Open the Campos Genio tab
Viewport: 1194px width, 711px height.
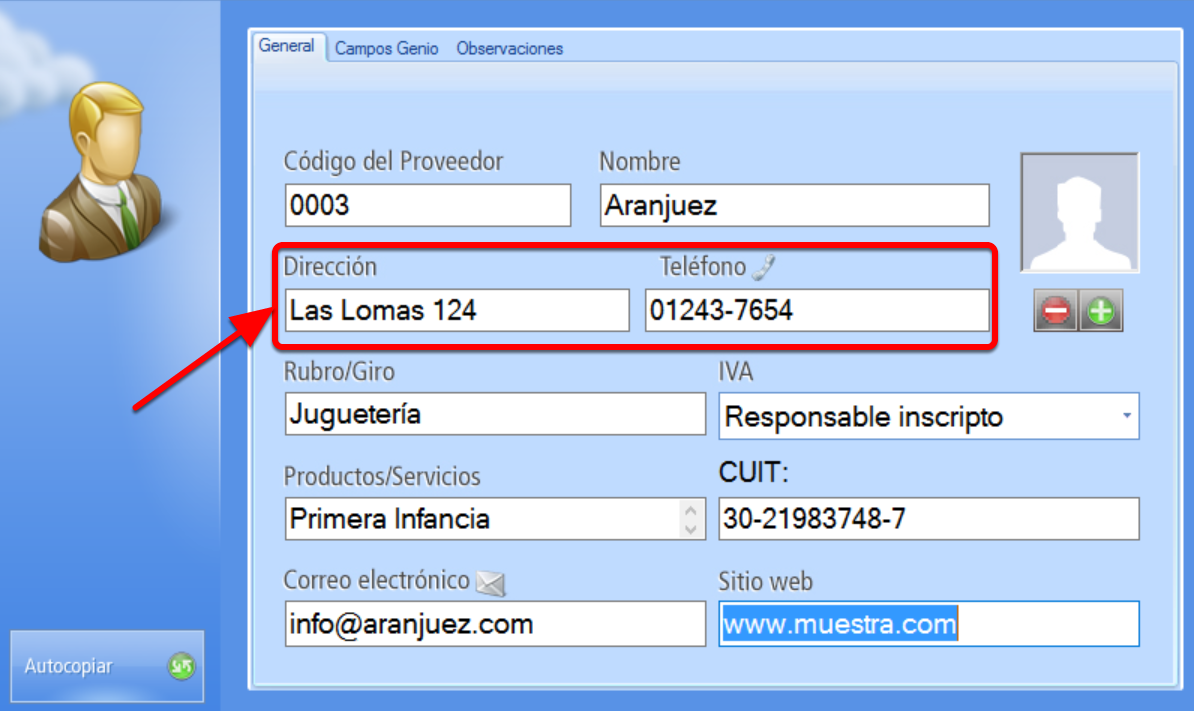[387, 49]
